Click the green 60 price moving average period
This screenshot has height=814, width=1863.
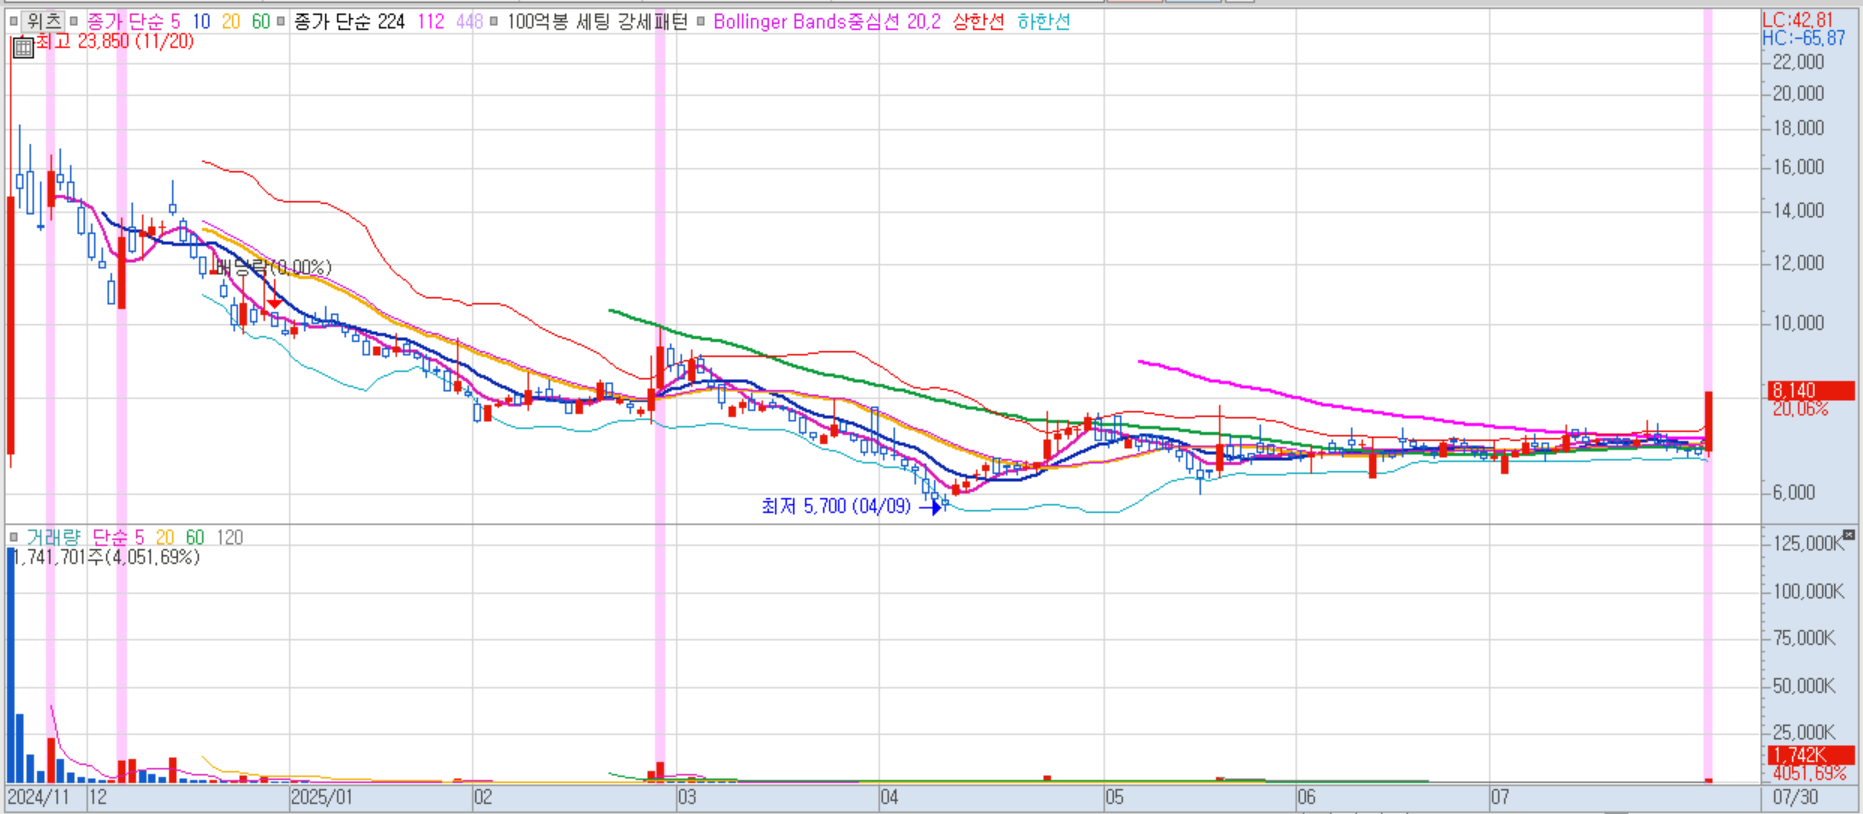(261, 21)
